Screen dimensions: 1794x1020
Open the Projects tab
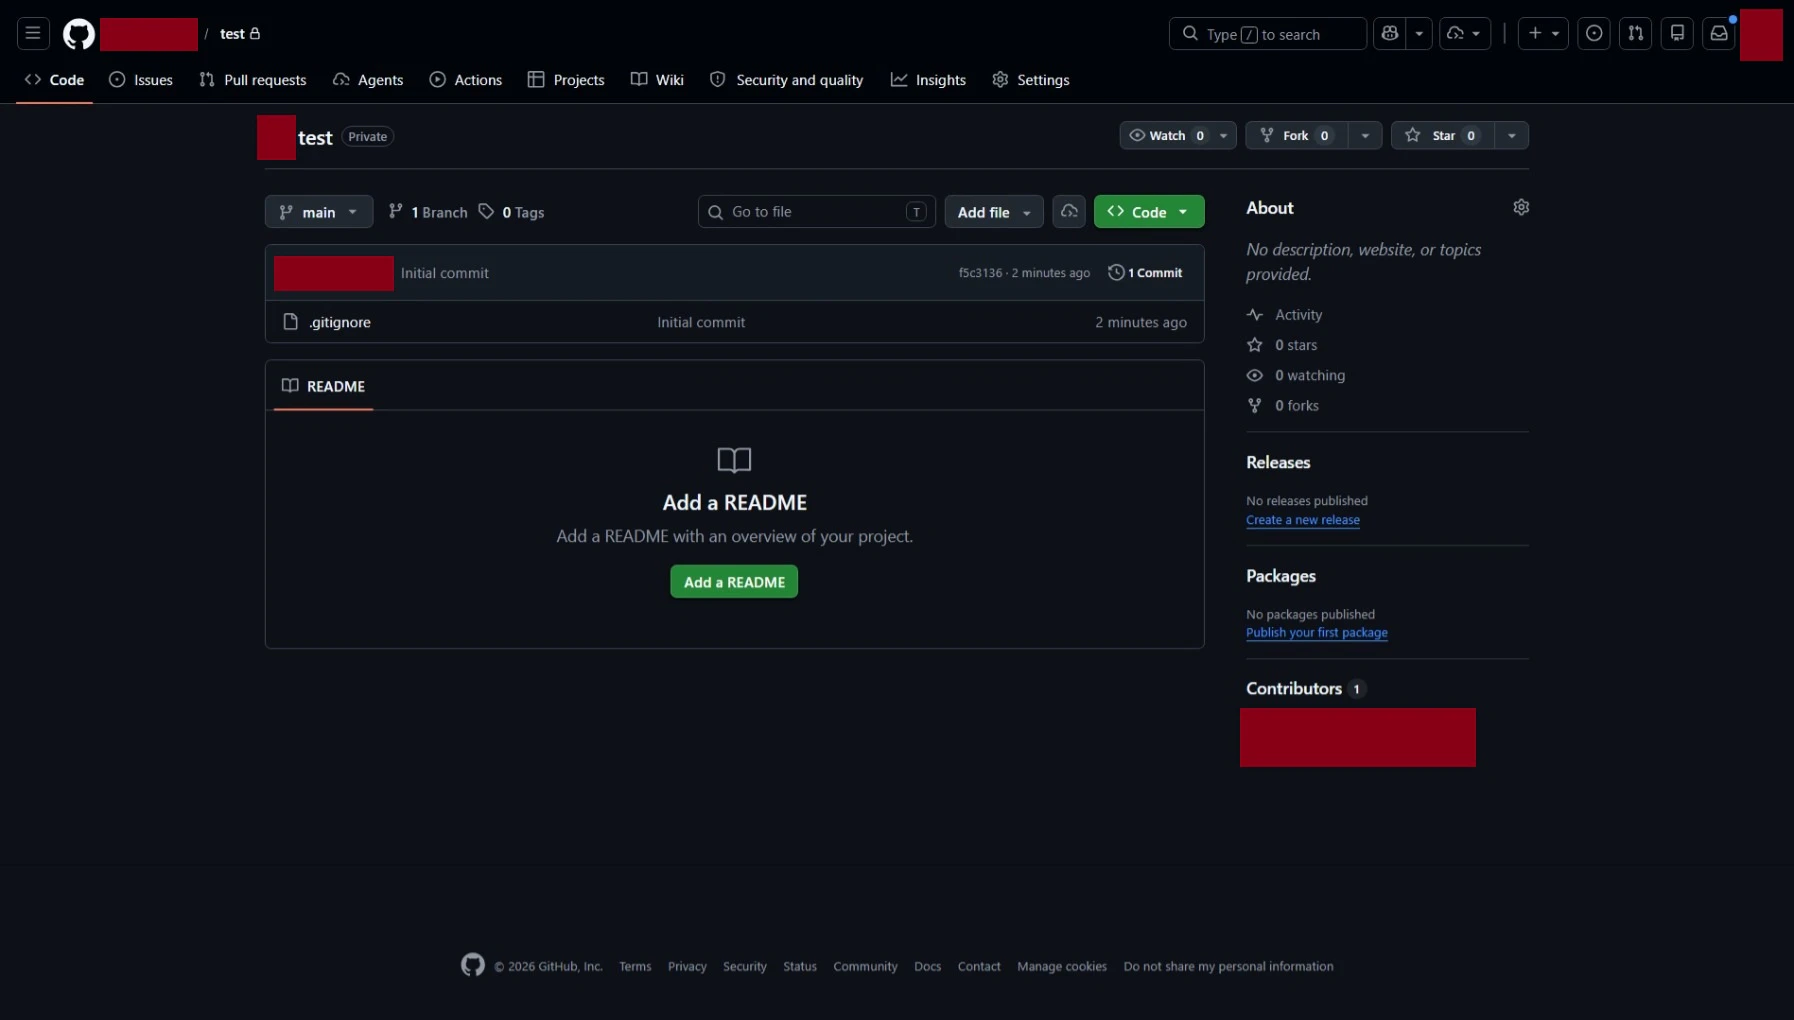tap(566, 80)
